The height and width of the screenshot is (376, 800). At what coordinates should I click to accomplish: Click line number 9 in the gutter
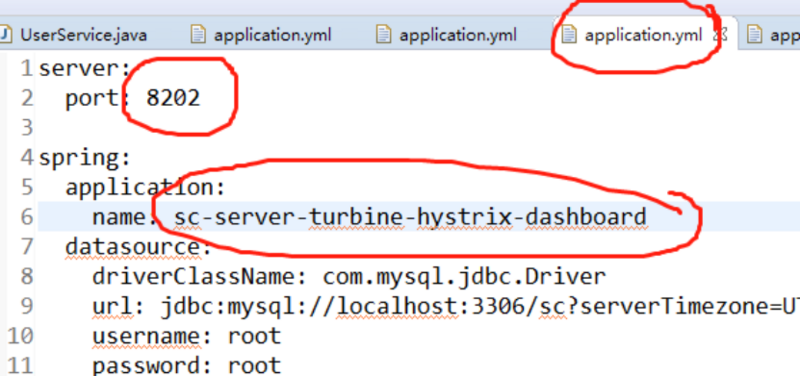coord(27,306)
